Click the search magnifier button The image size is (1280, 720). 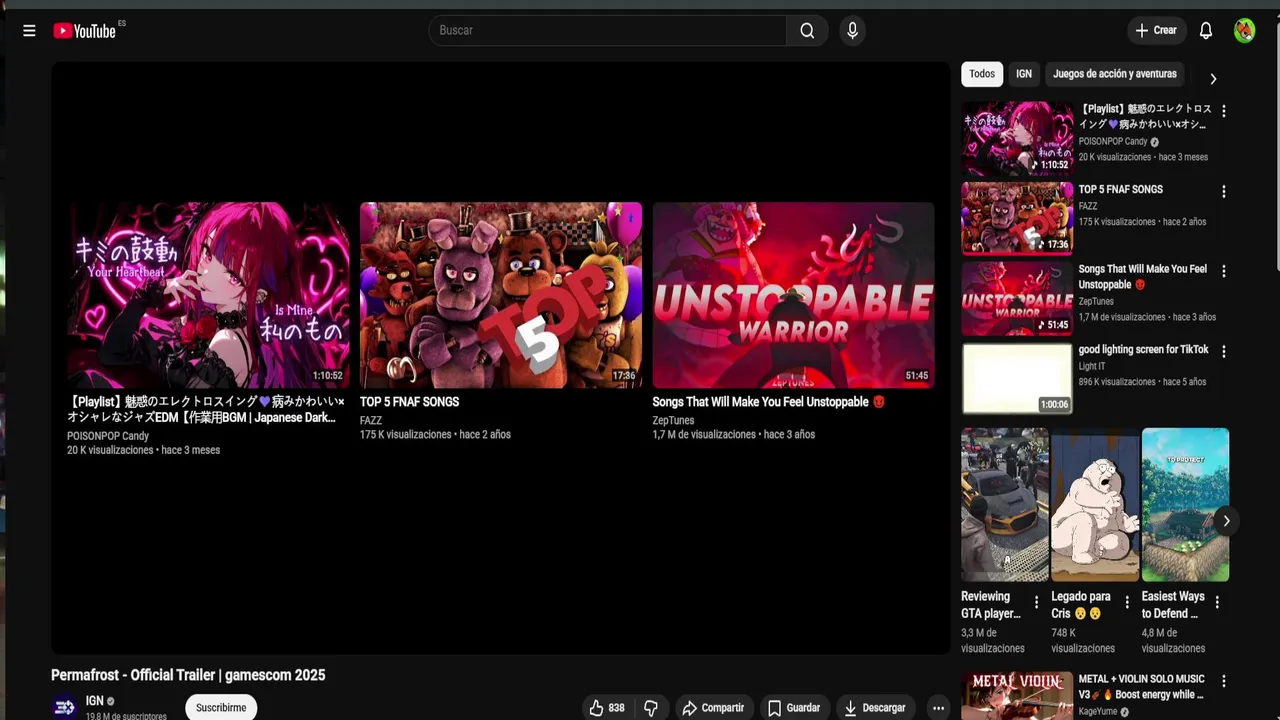pos(807,31)
